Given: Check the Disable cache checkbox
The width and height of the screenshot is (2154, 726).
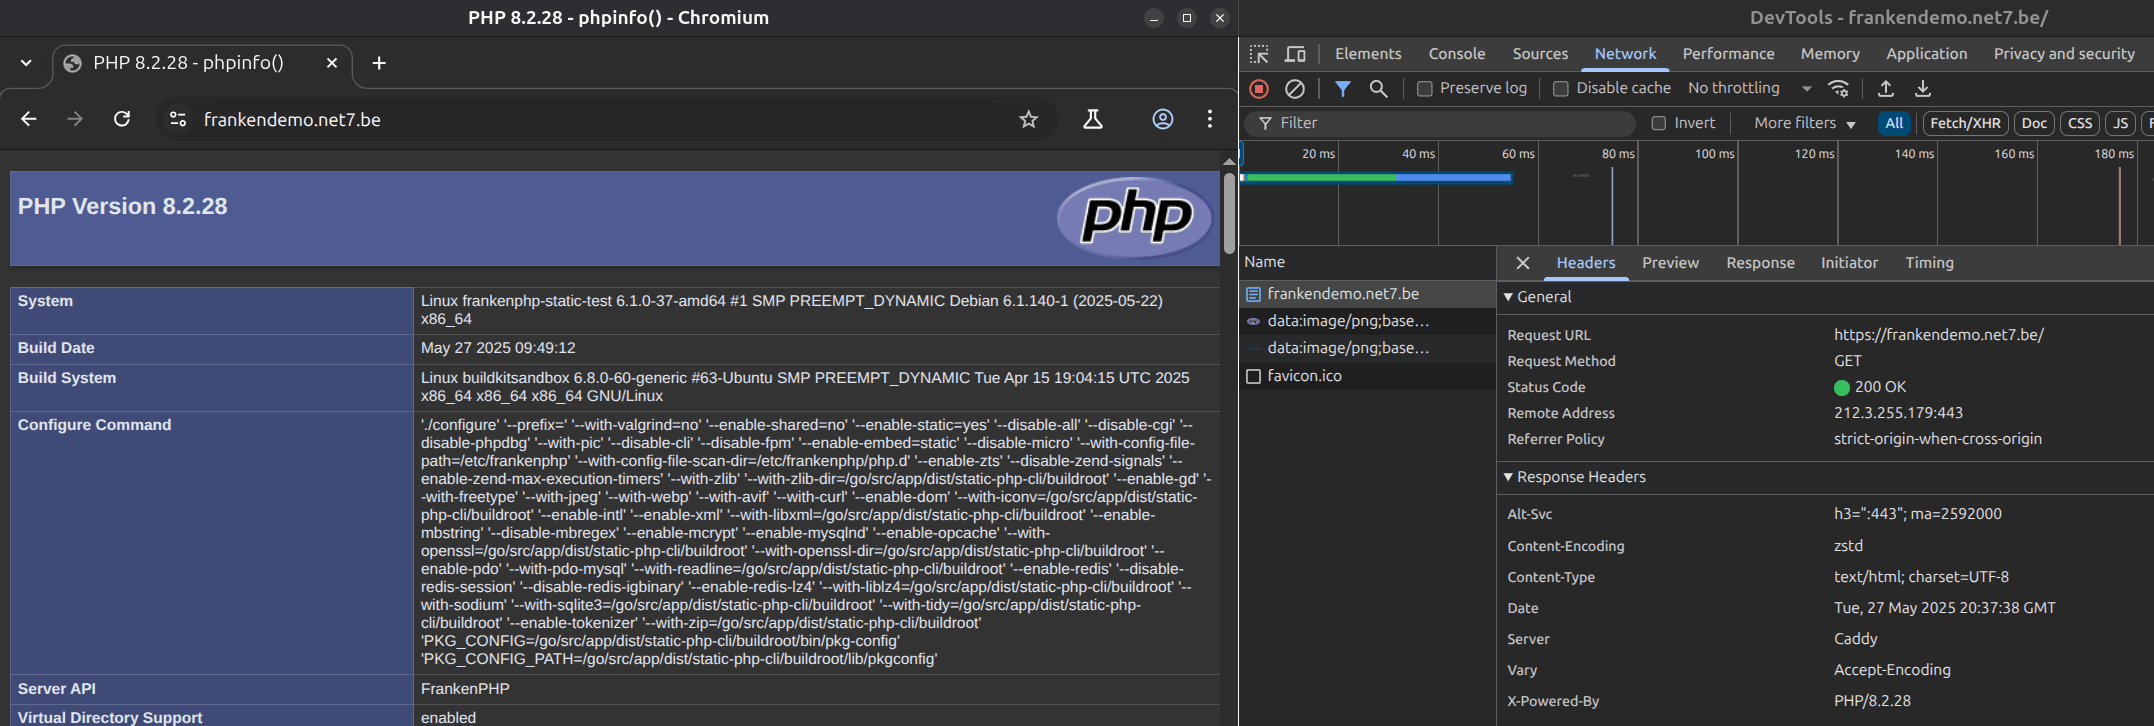Looking at the screenshot, I should pos(1560,89).
